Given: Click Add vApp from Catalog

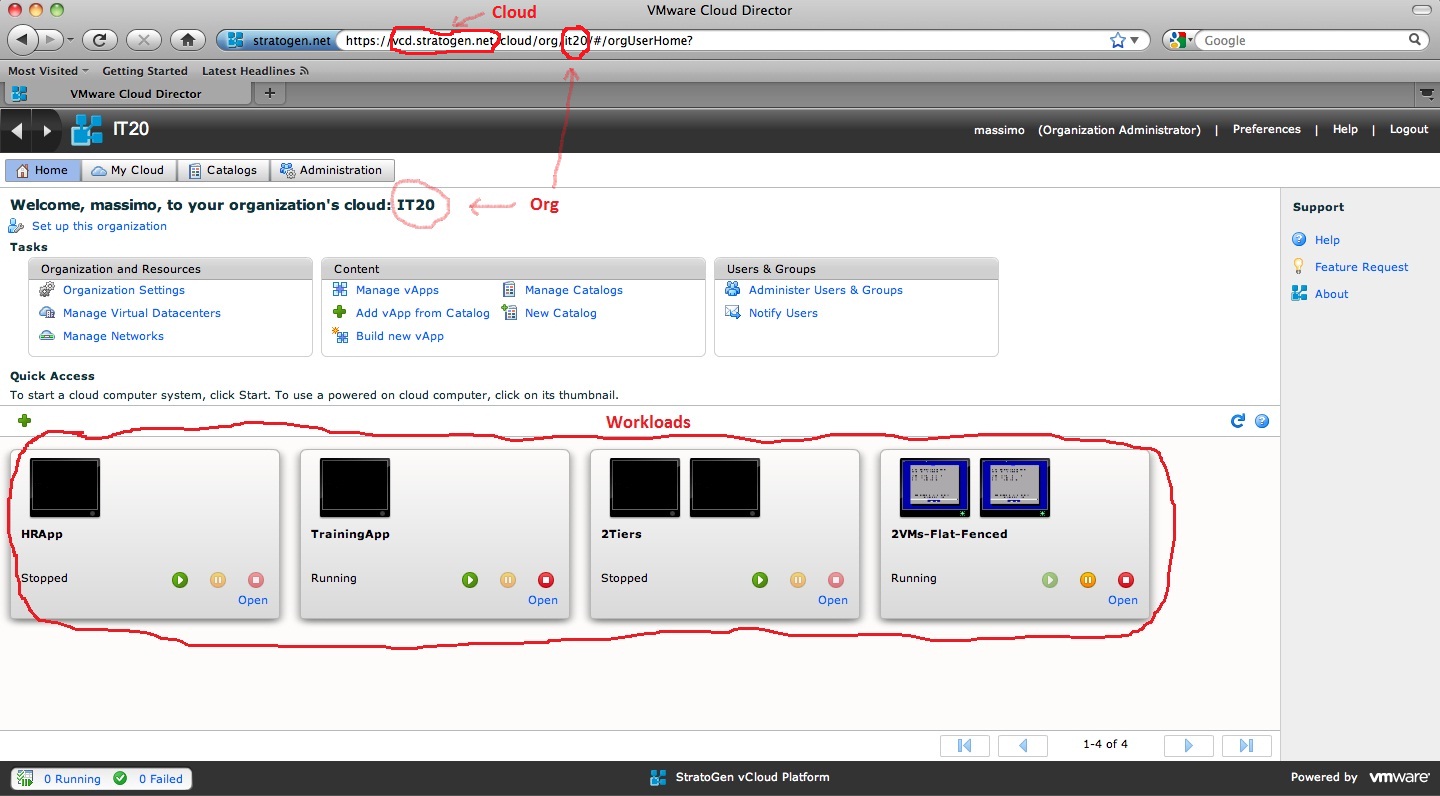Looking at the screenshot, I should pos(423,313).
